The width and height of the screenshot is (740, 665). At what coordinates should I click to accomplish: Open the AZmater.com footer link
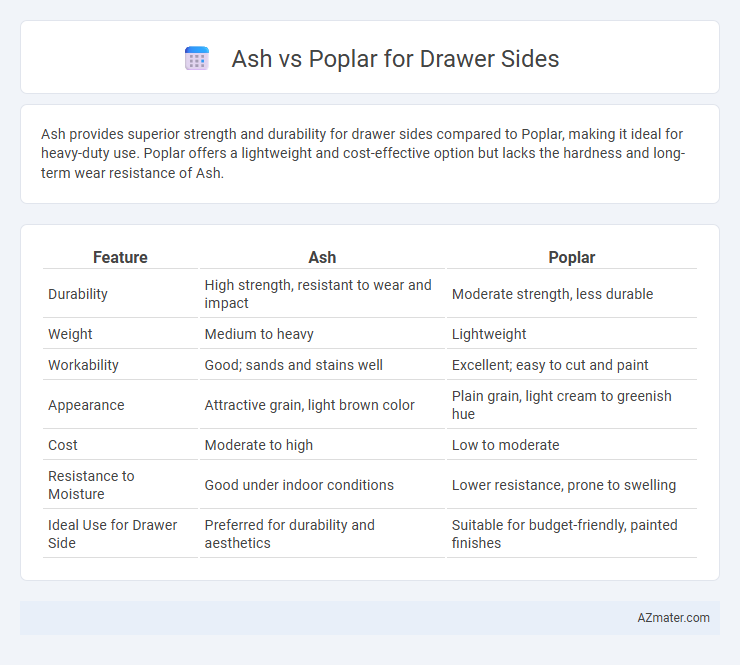673,618
